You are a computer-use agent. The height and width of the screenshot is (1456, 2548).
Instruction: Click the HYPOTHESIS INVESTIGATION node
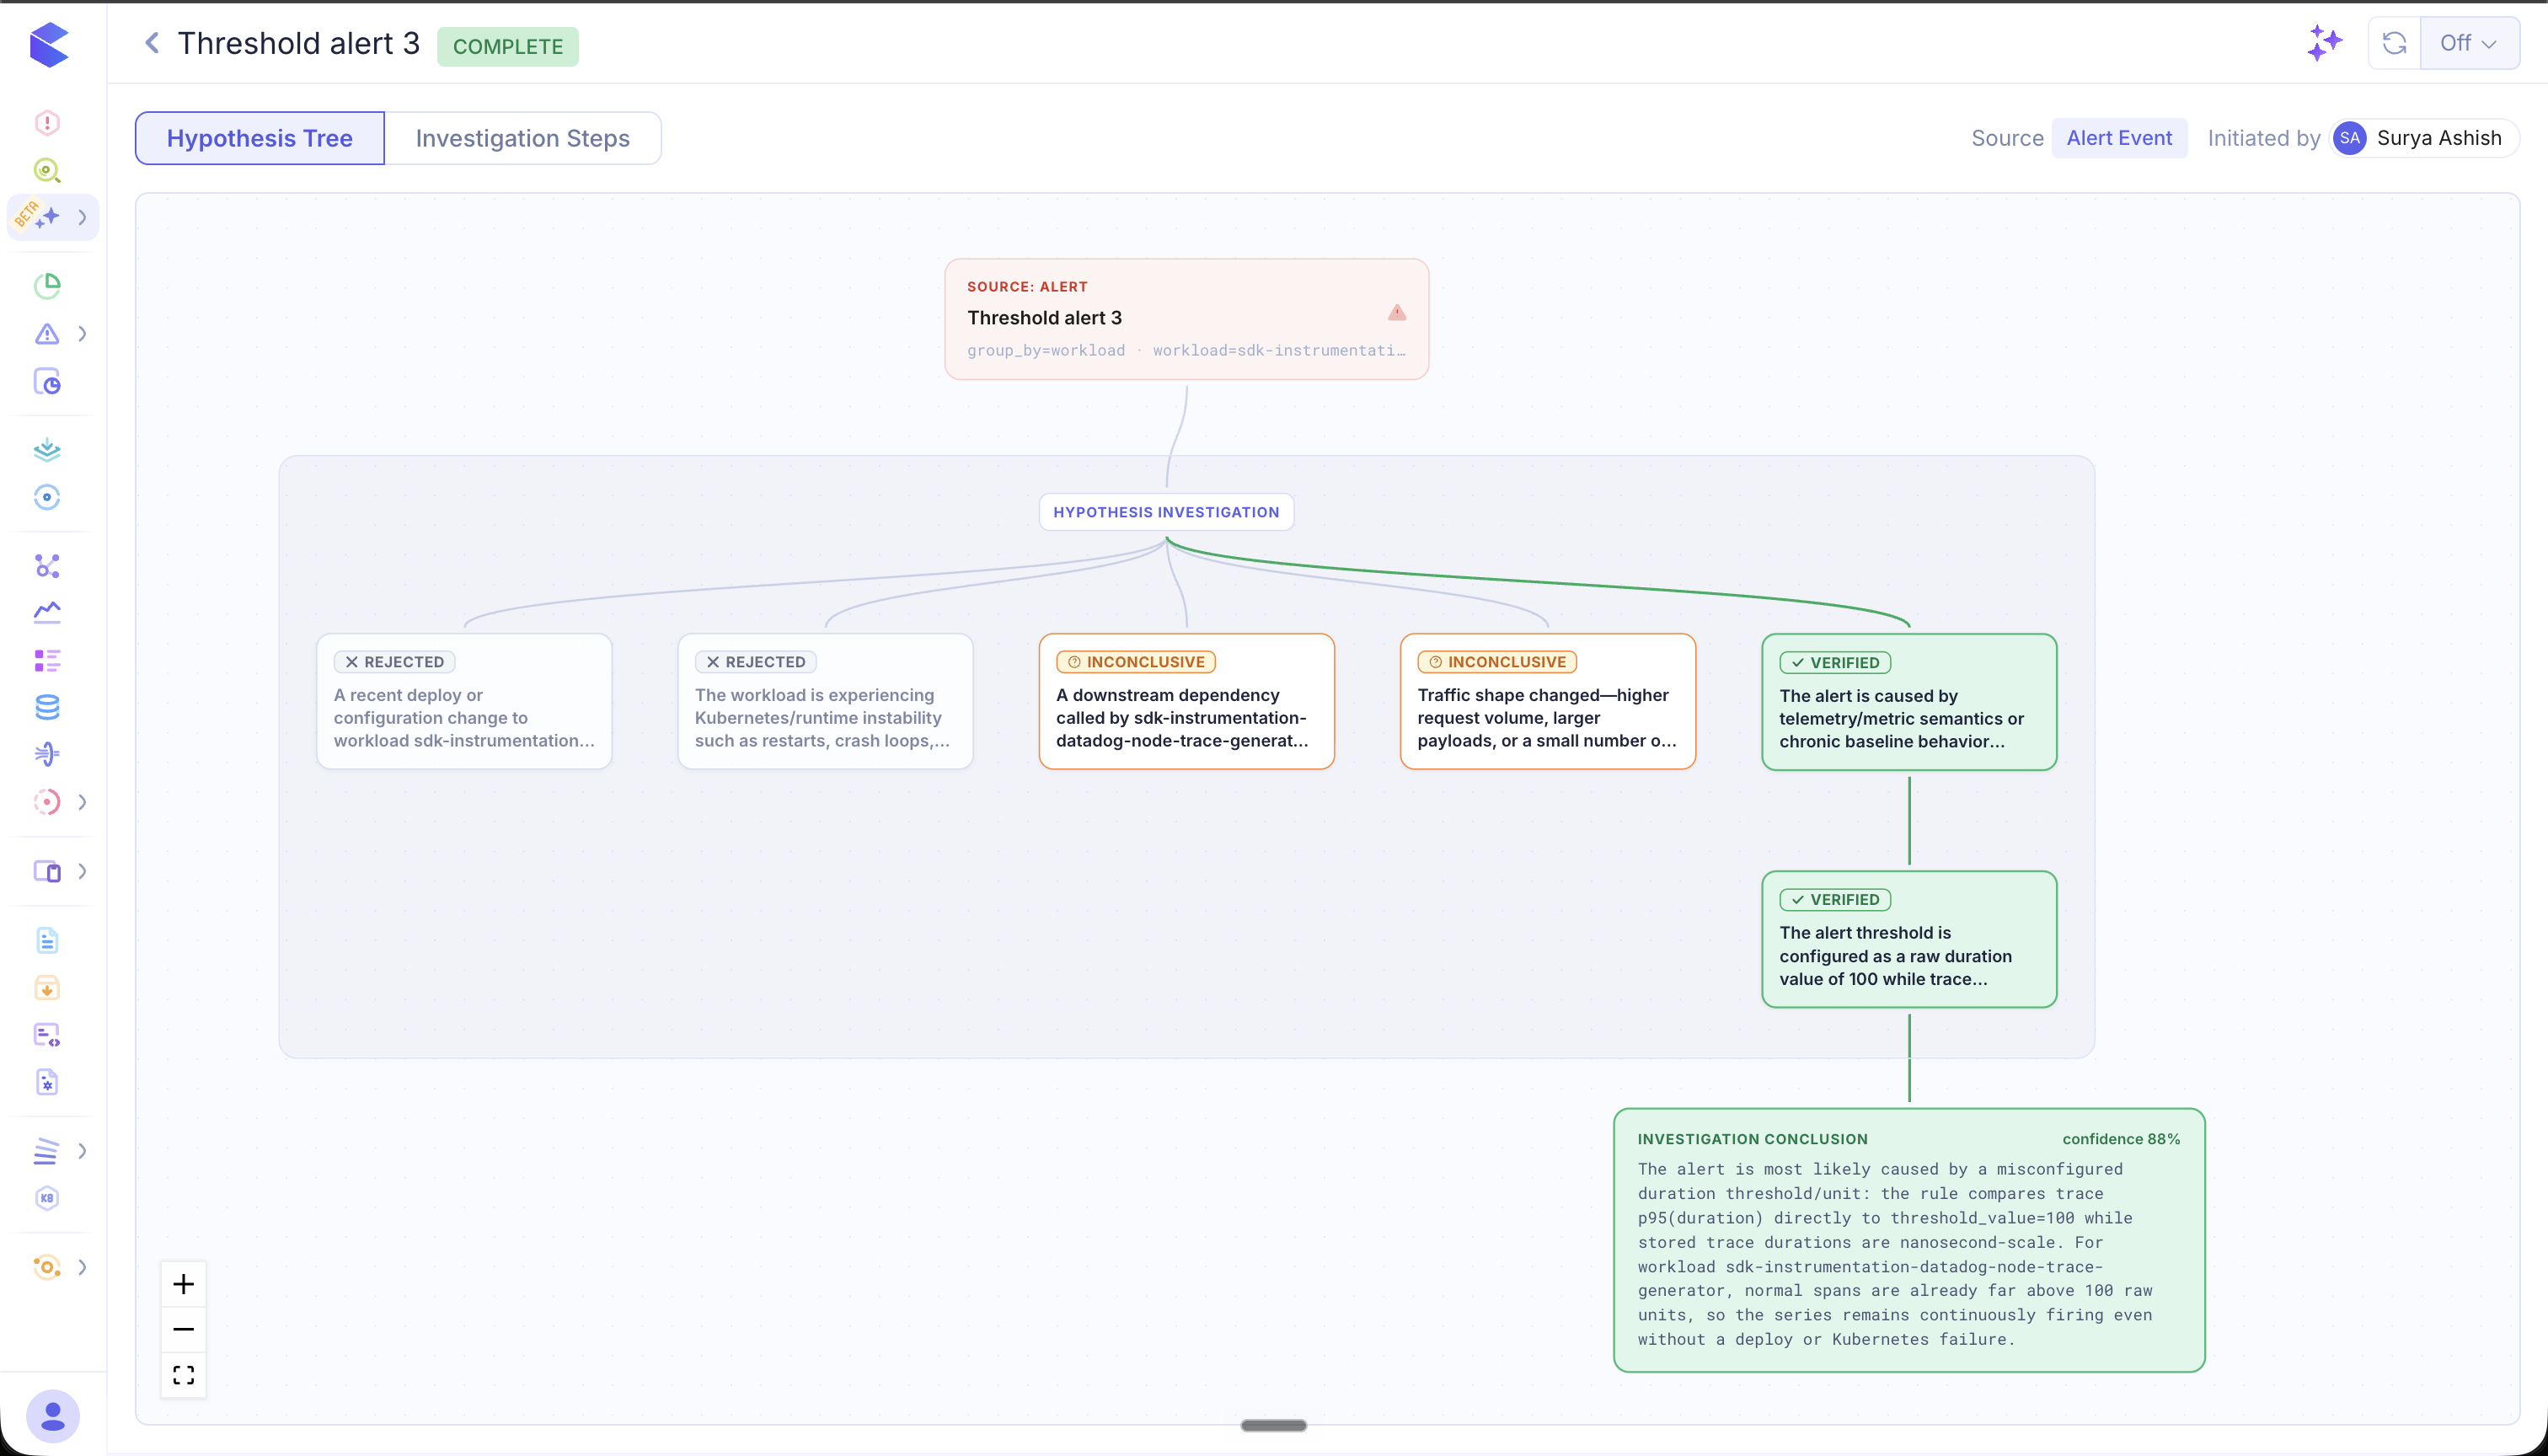(1166, 512)
